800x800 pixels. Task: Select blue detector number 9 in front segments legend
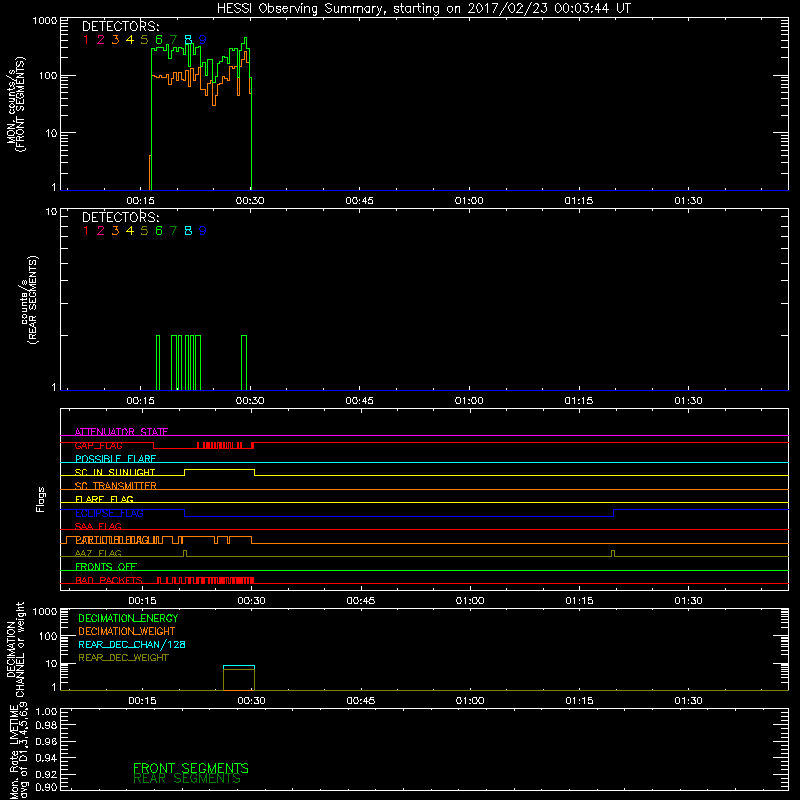[203, 40]
